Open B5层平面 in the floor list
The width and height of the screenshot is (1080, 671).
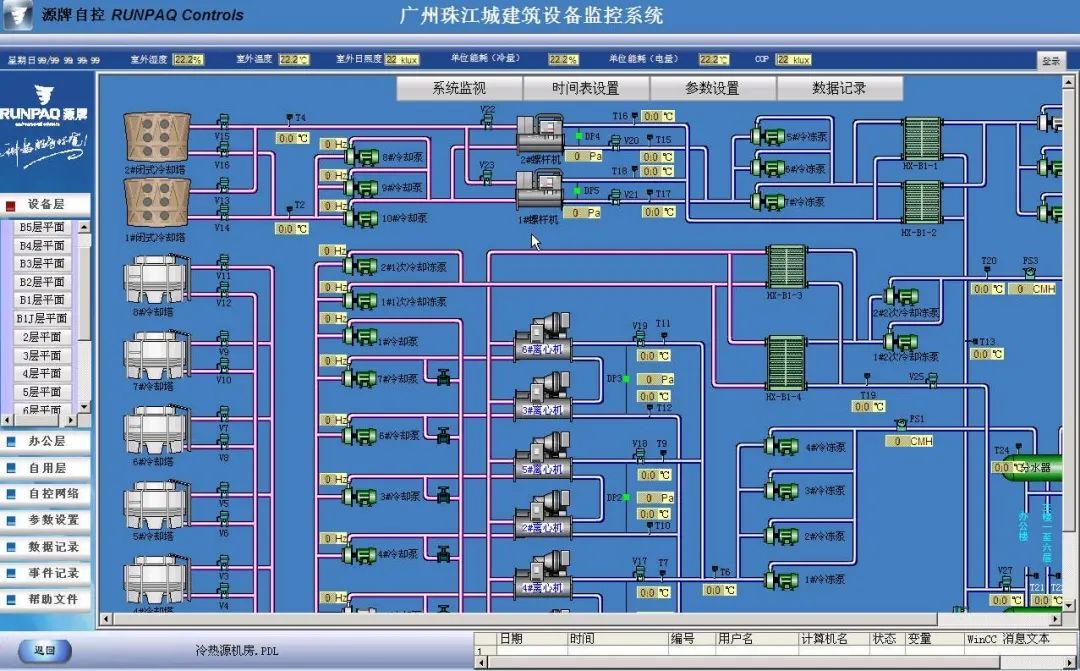[42, 227]
